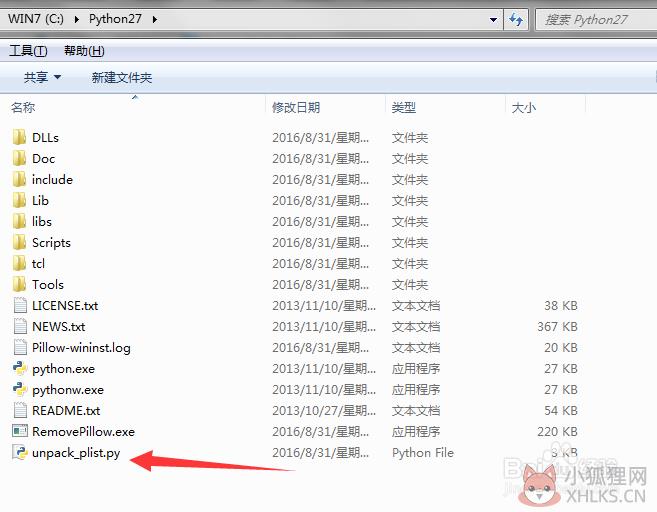Image resolution: width=657 pixels, height=512 pixels.
Task: Expand the arrow after WIN7 (C:) in the address path
Action: click(76, 19)
